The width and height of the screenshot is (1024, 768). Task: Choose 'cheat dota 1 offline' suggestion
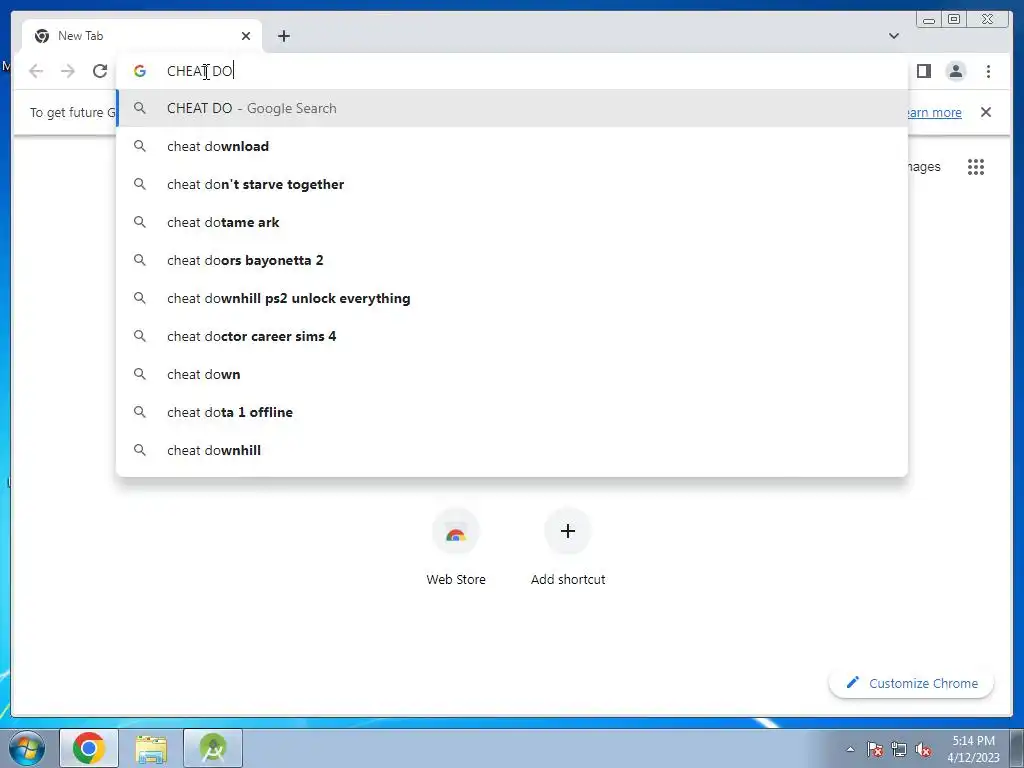512,412
